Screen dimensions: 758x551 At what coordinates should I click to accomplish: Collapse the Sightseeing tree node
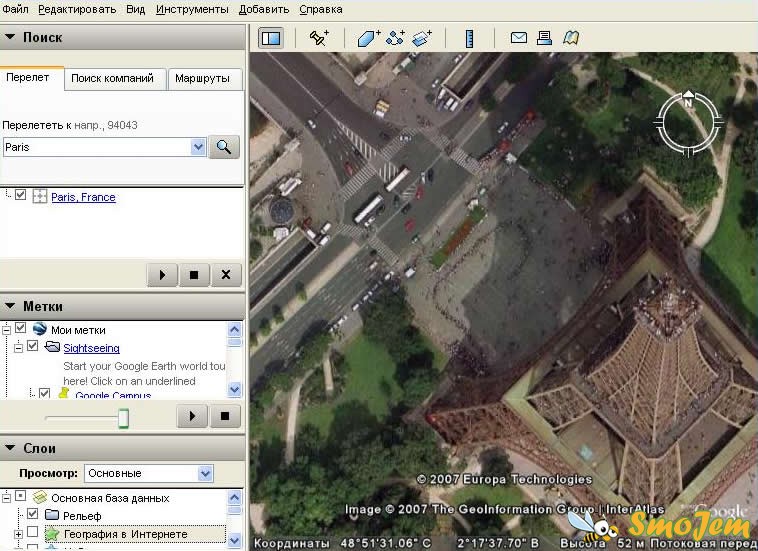pos(18,348)
